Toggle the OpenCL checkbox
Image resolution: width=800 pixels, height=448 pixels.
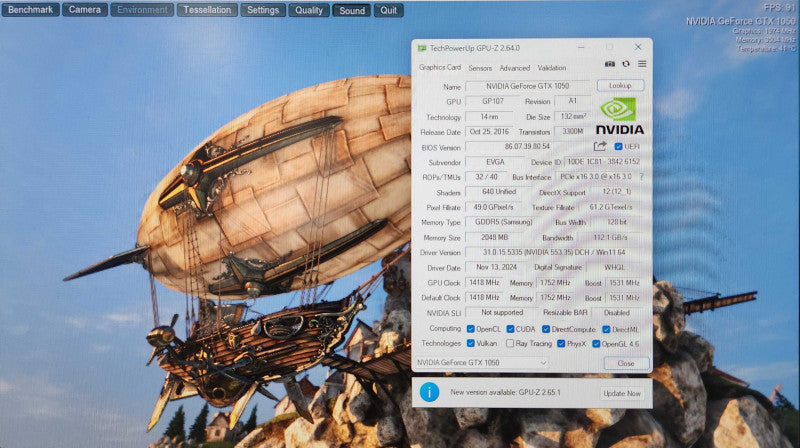pos(470,329)
